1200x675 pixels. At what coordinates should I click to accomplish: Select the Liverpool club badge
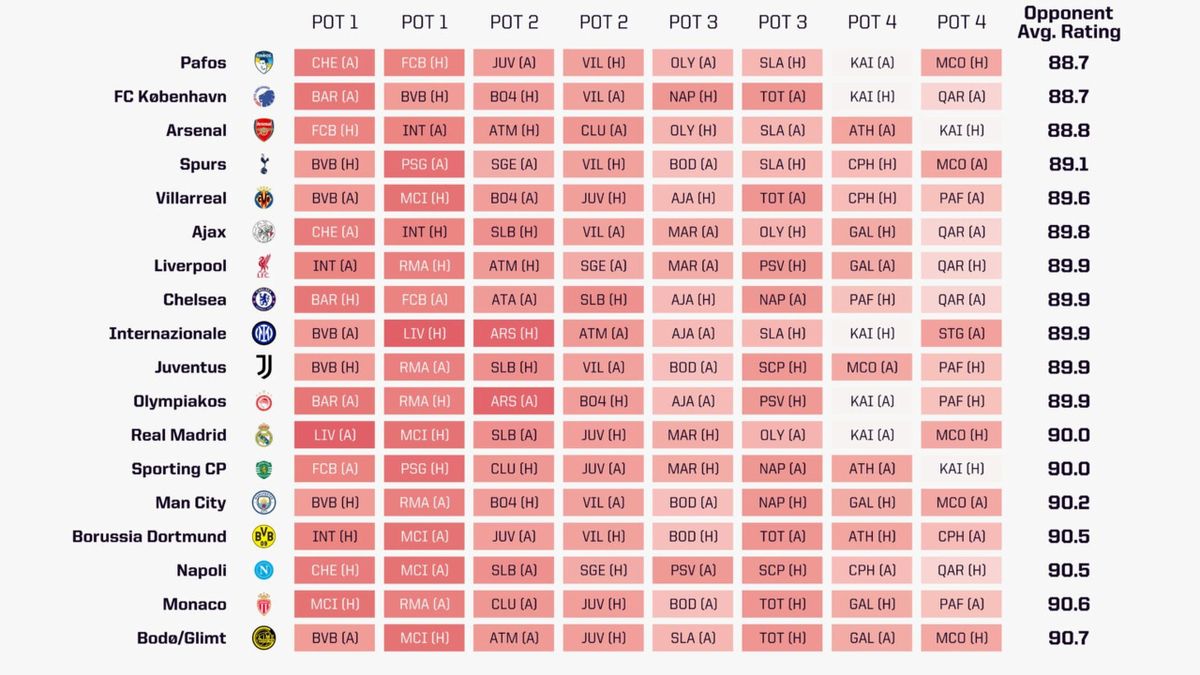pos(263,266)
